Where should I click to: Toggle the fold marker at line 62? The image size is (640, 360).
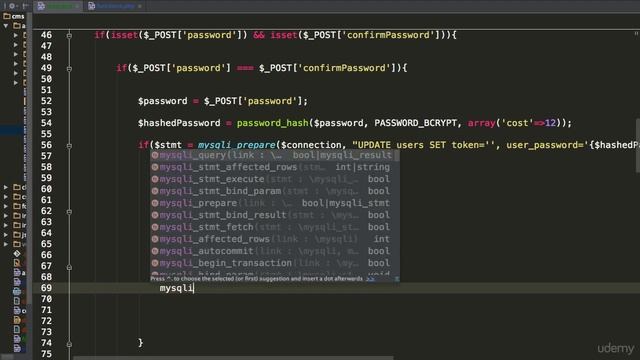coord(69,211)
